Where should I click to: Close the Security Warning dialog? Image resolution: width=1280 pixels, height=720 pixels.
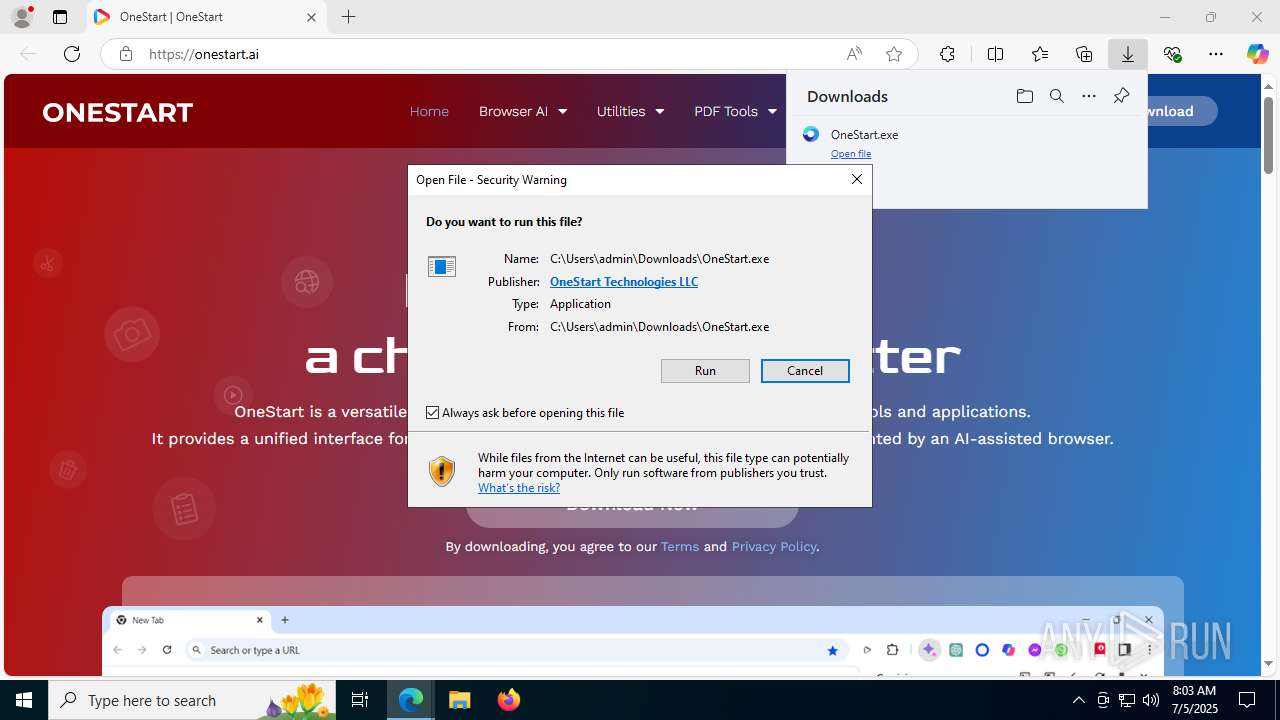[856, 179]
